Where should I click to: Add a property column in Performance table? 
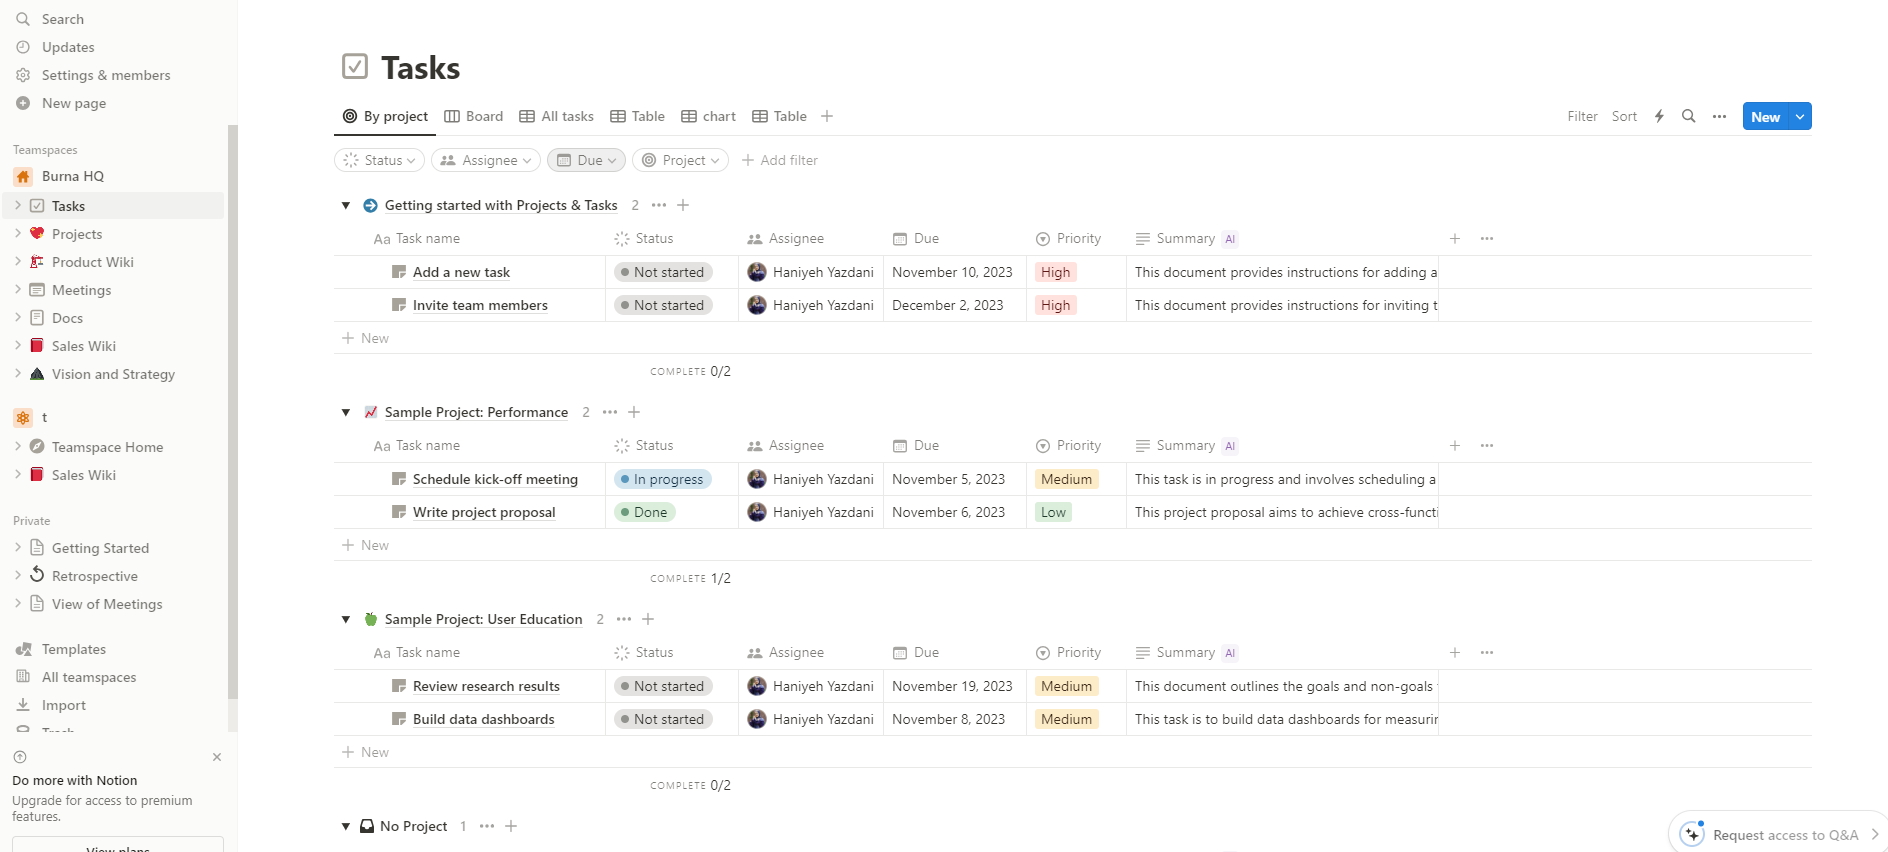1455,446
